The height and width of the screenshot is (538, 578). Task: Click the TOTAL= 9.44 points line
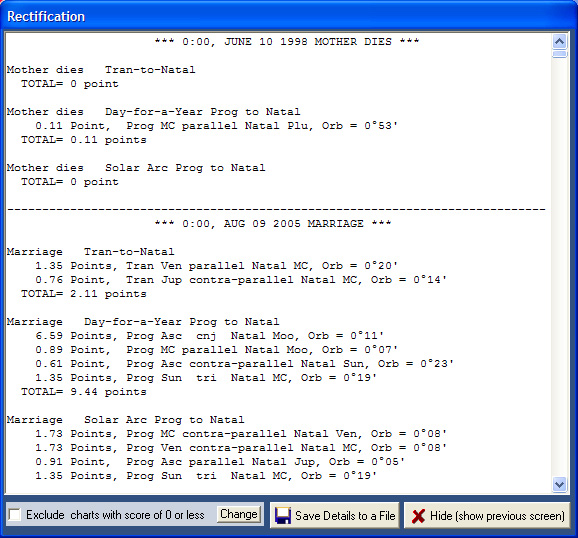point(84,392)
